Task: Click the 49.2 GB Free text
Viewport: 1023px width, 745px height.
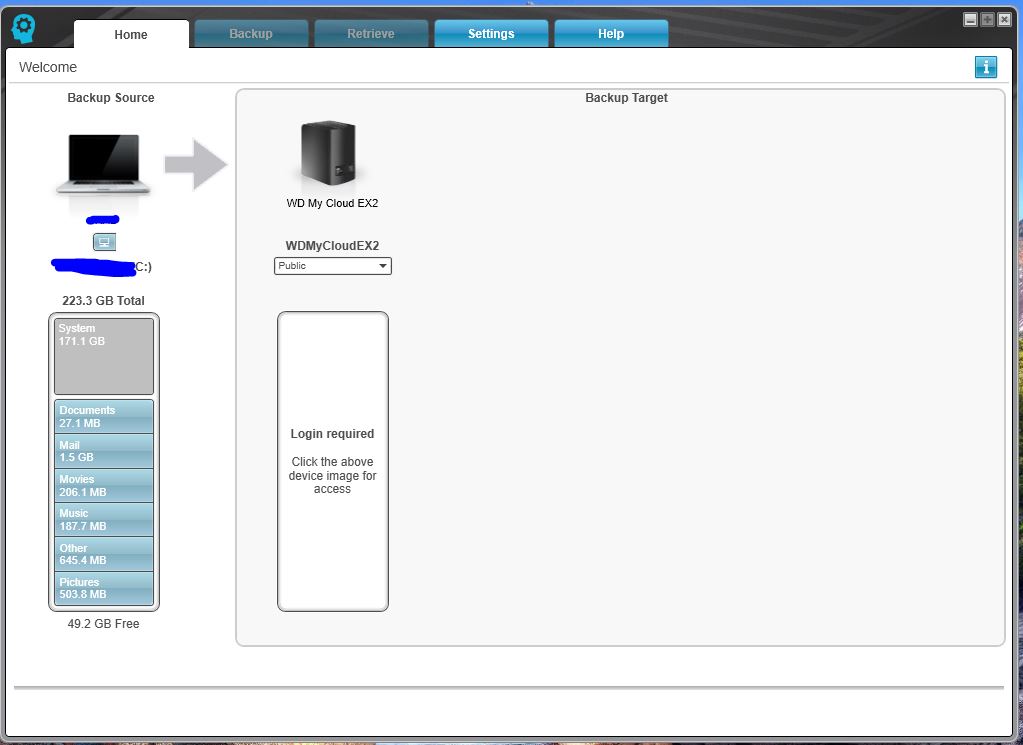Action: point(104,624)
